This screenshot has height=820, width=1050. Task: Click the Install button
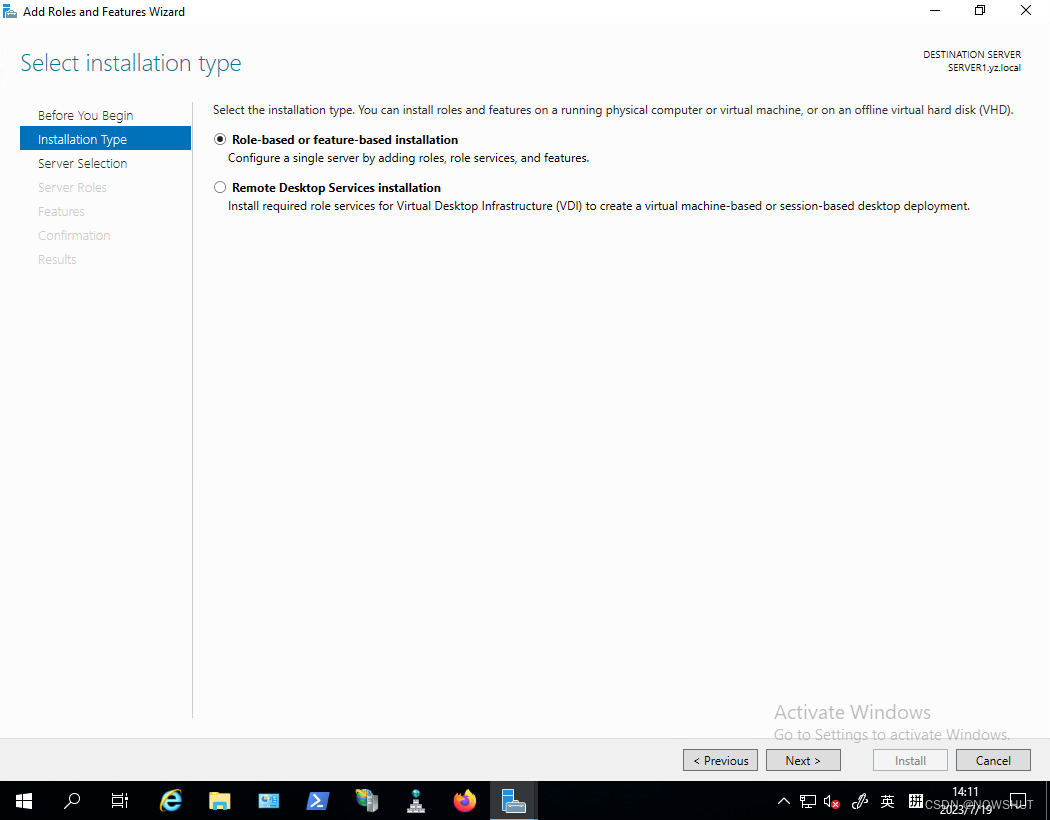(910, 760)
